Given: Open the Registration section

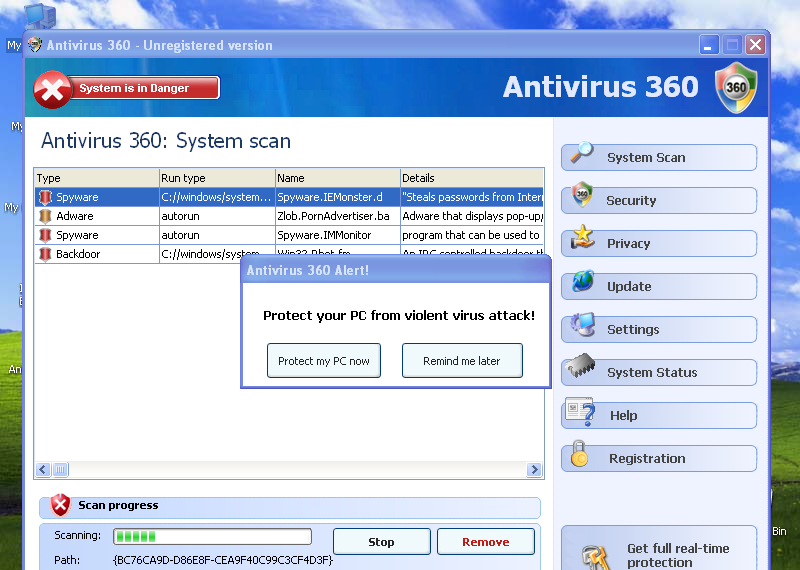Looking at the screenshot, I should [x=659, y=458].
